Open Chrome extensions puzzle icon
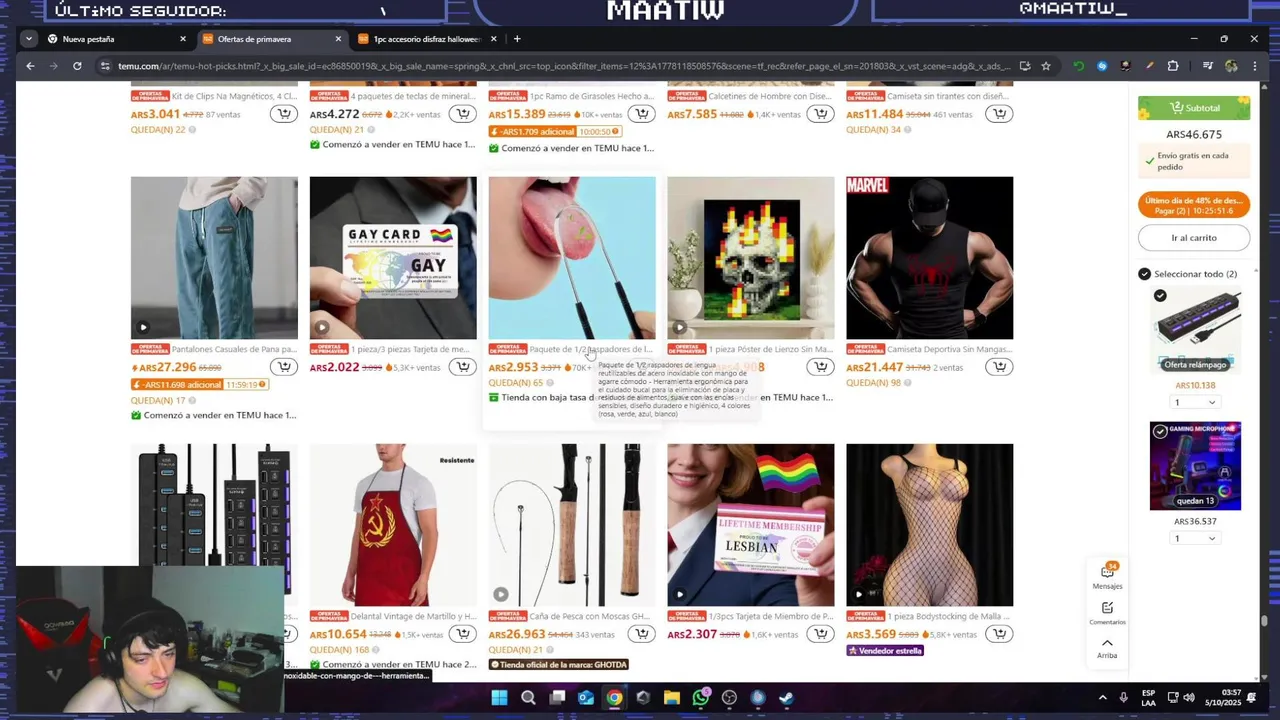1280x720 pixels. pyautogui.click(x=1173, y=66)
